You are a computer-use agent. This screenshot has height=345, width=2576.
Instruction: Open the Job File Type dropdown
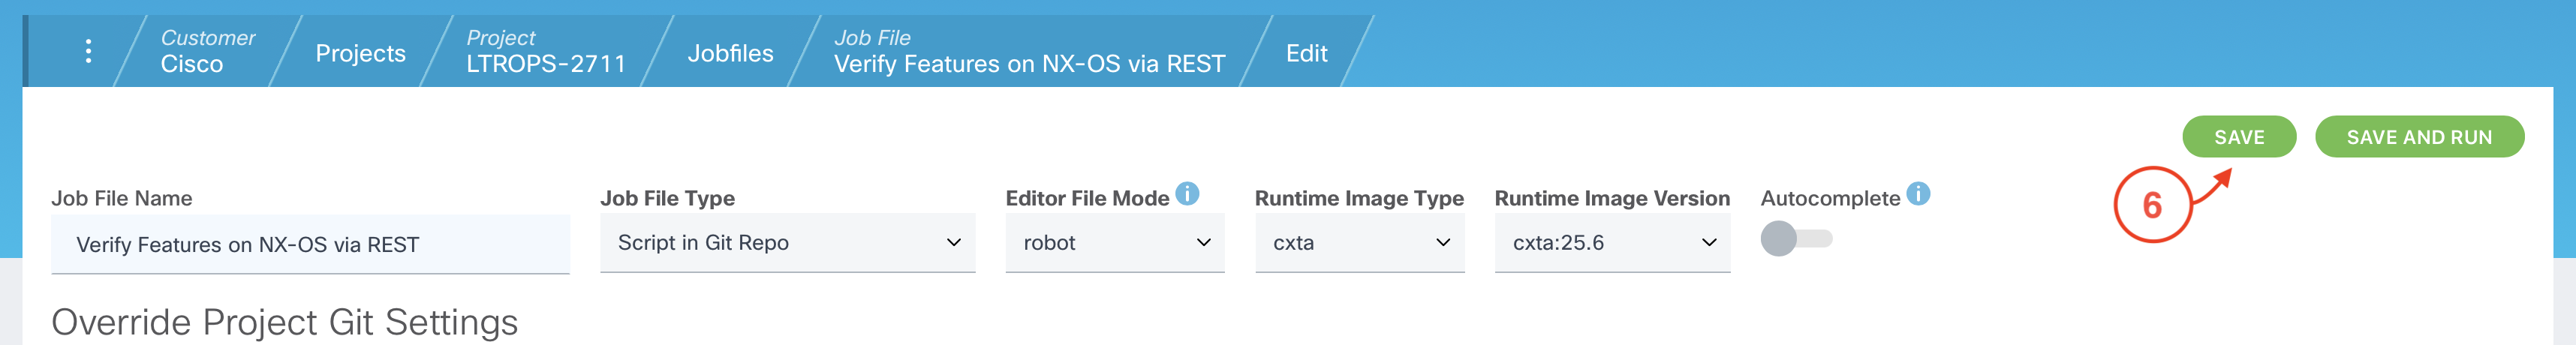(x=787, y=243)
